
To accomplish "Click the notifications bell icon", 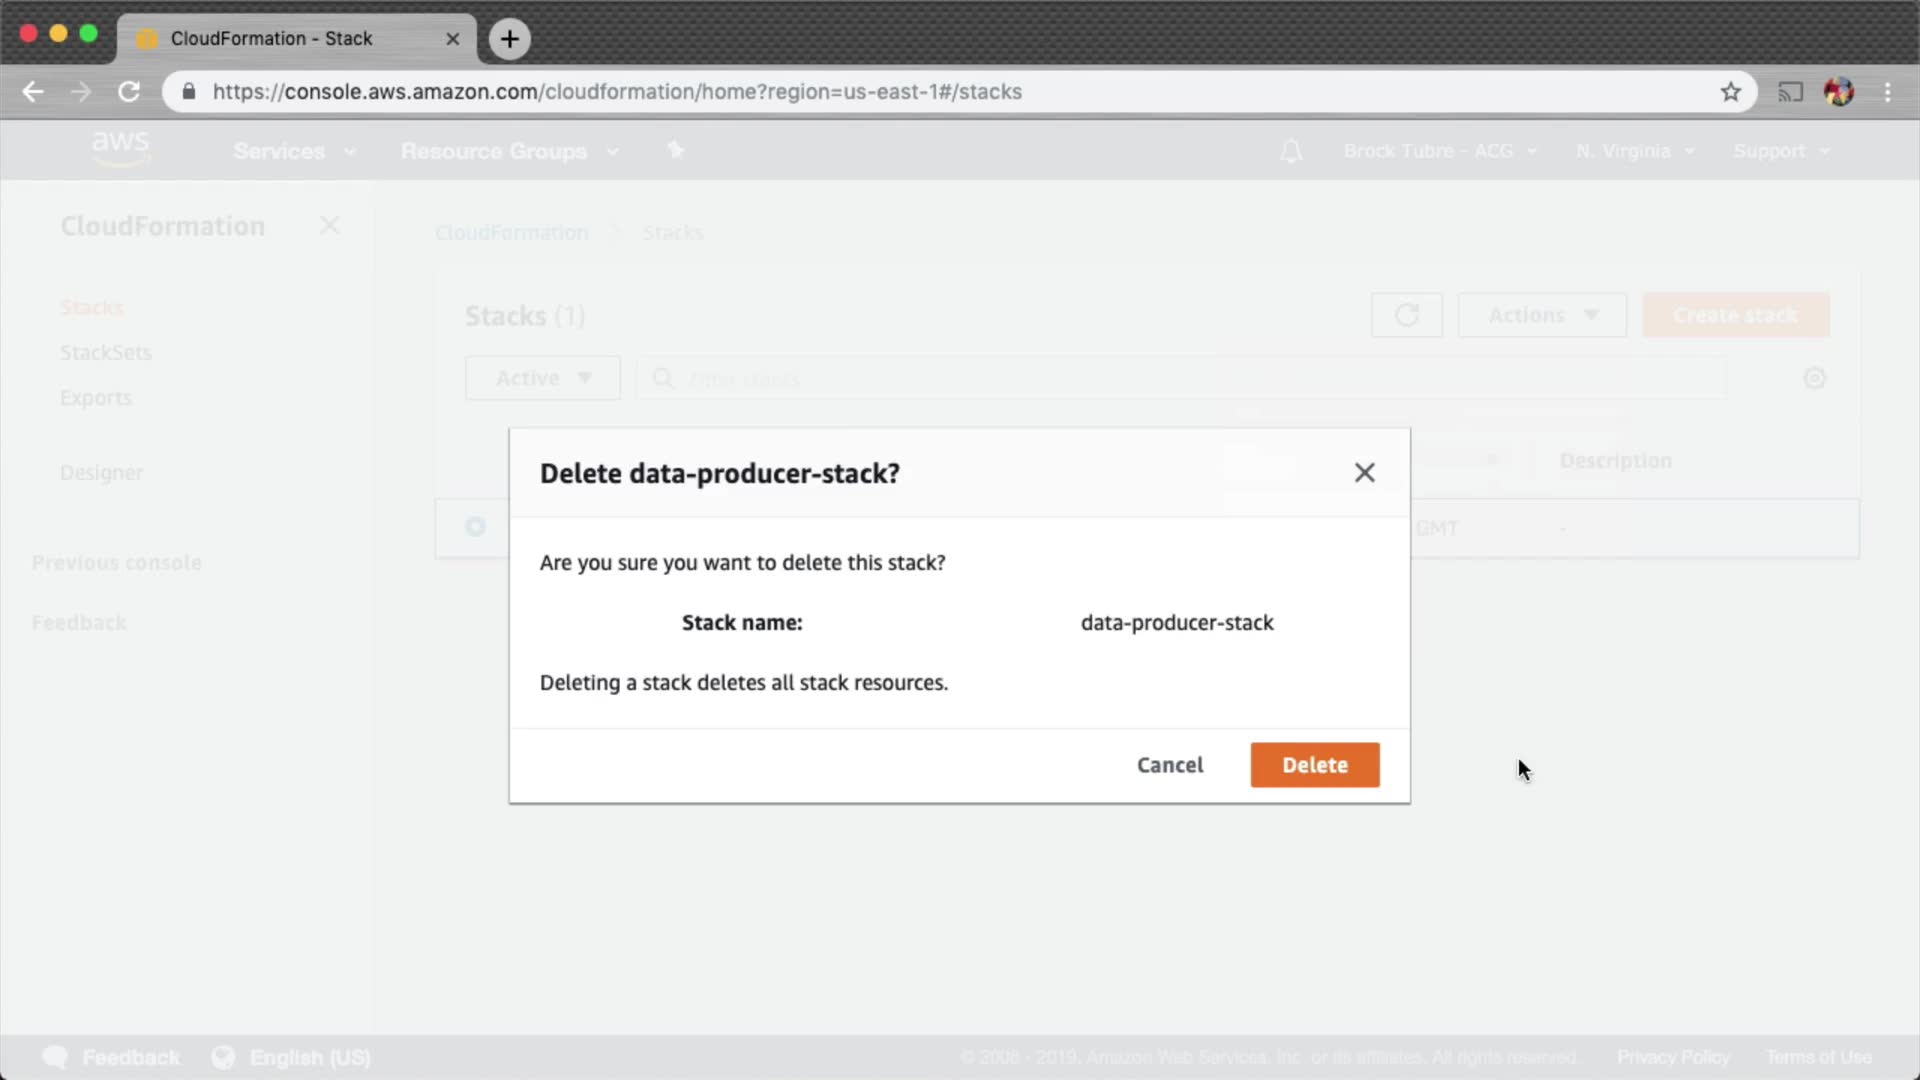I will coord(1291,151).
